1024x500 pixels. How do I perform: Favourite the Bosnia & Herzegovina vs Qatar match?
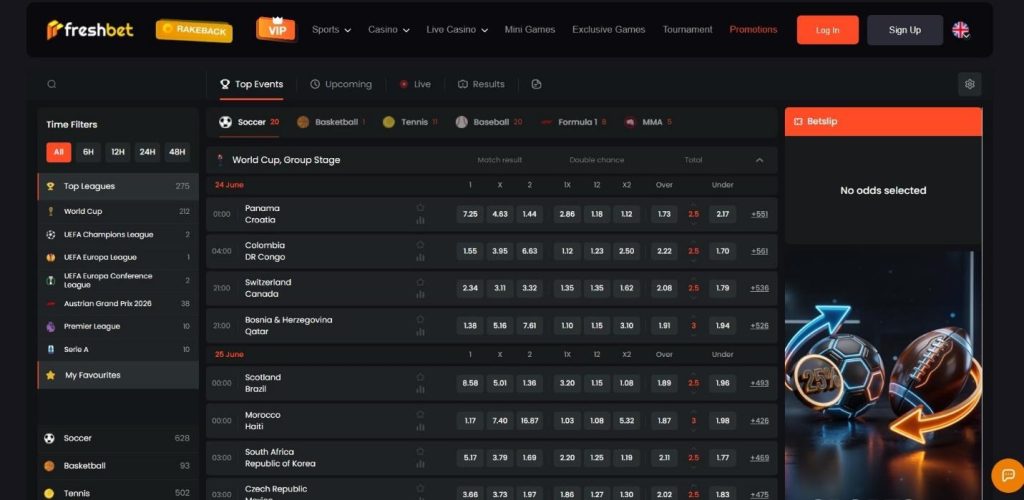point(420,319)
